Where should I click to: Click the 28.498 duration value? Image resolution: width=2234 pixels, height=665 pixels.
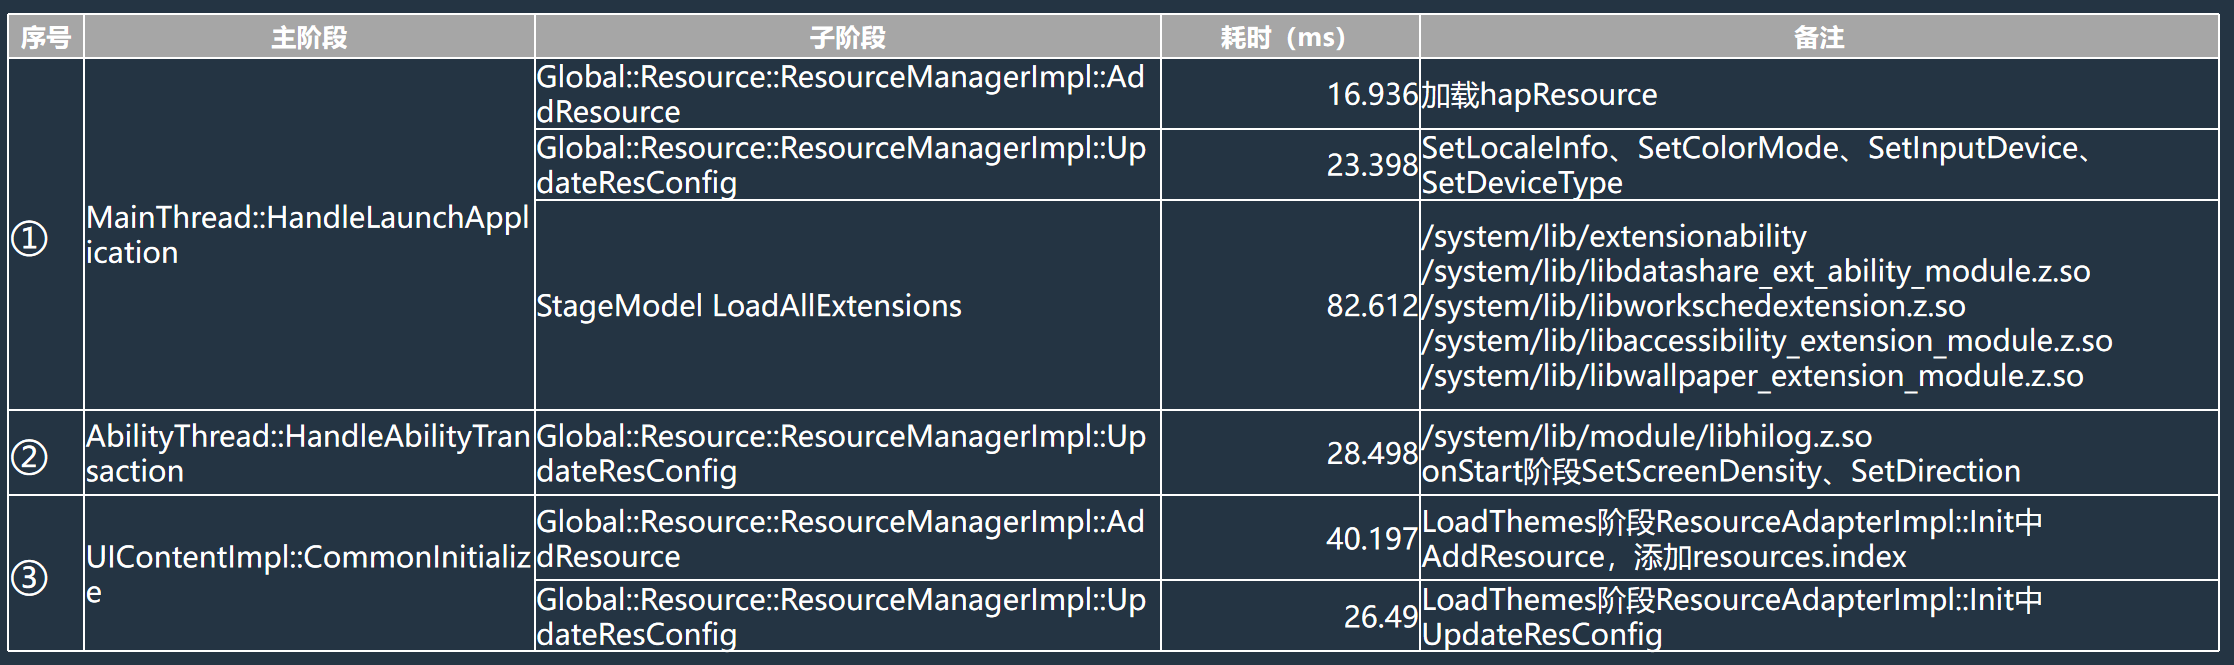pyautogui.click(x=1372, y=454)
